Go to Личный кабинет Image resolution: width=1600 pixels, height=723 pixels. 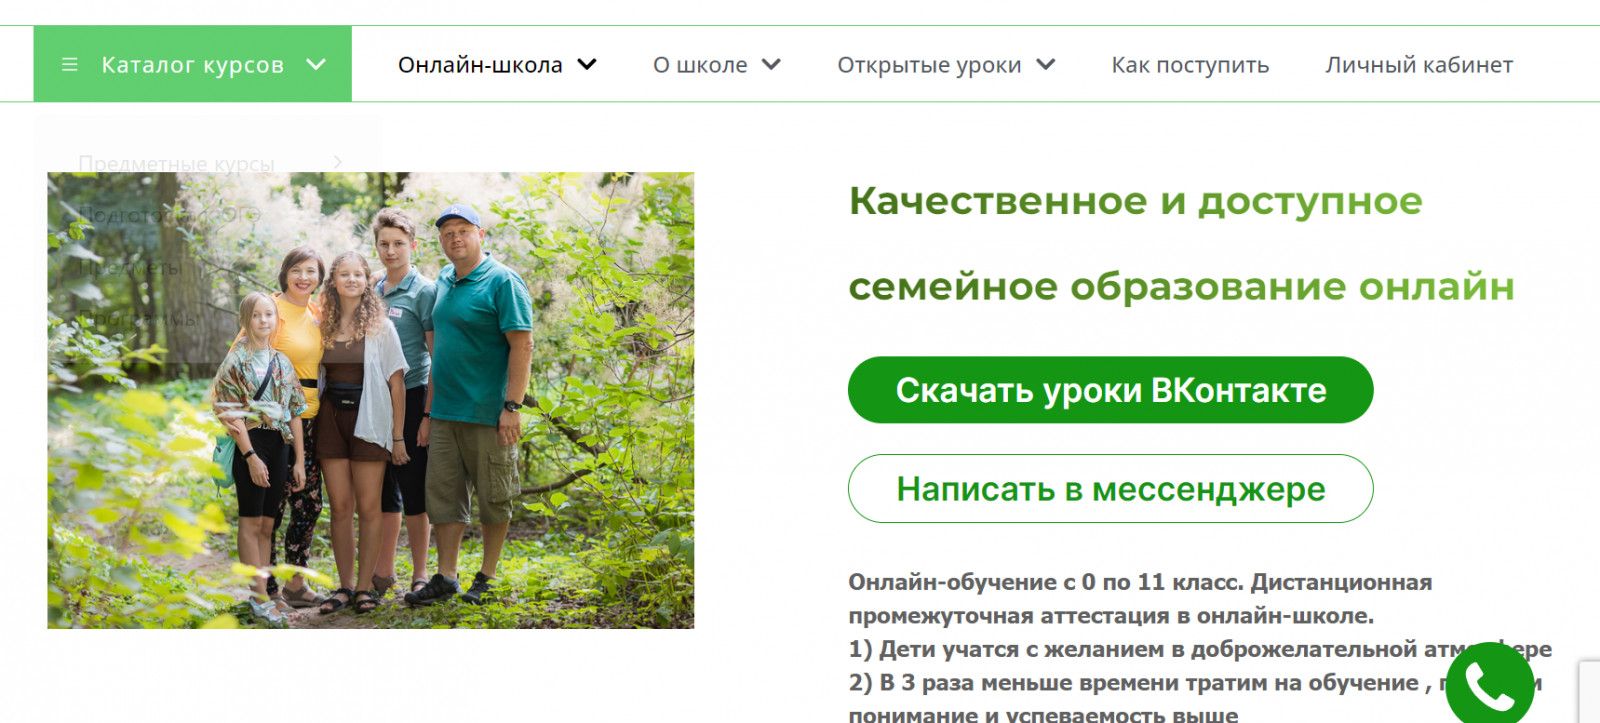pos(1419,65)
